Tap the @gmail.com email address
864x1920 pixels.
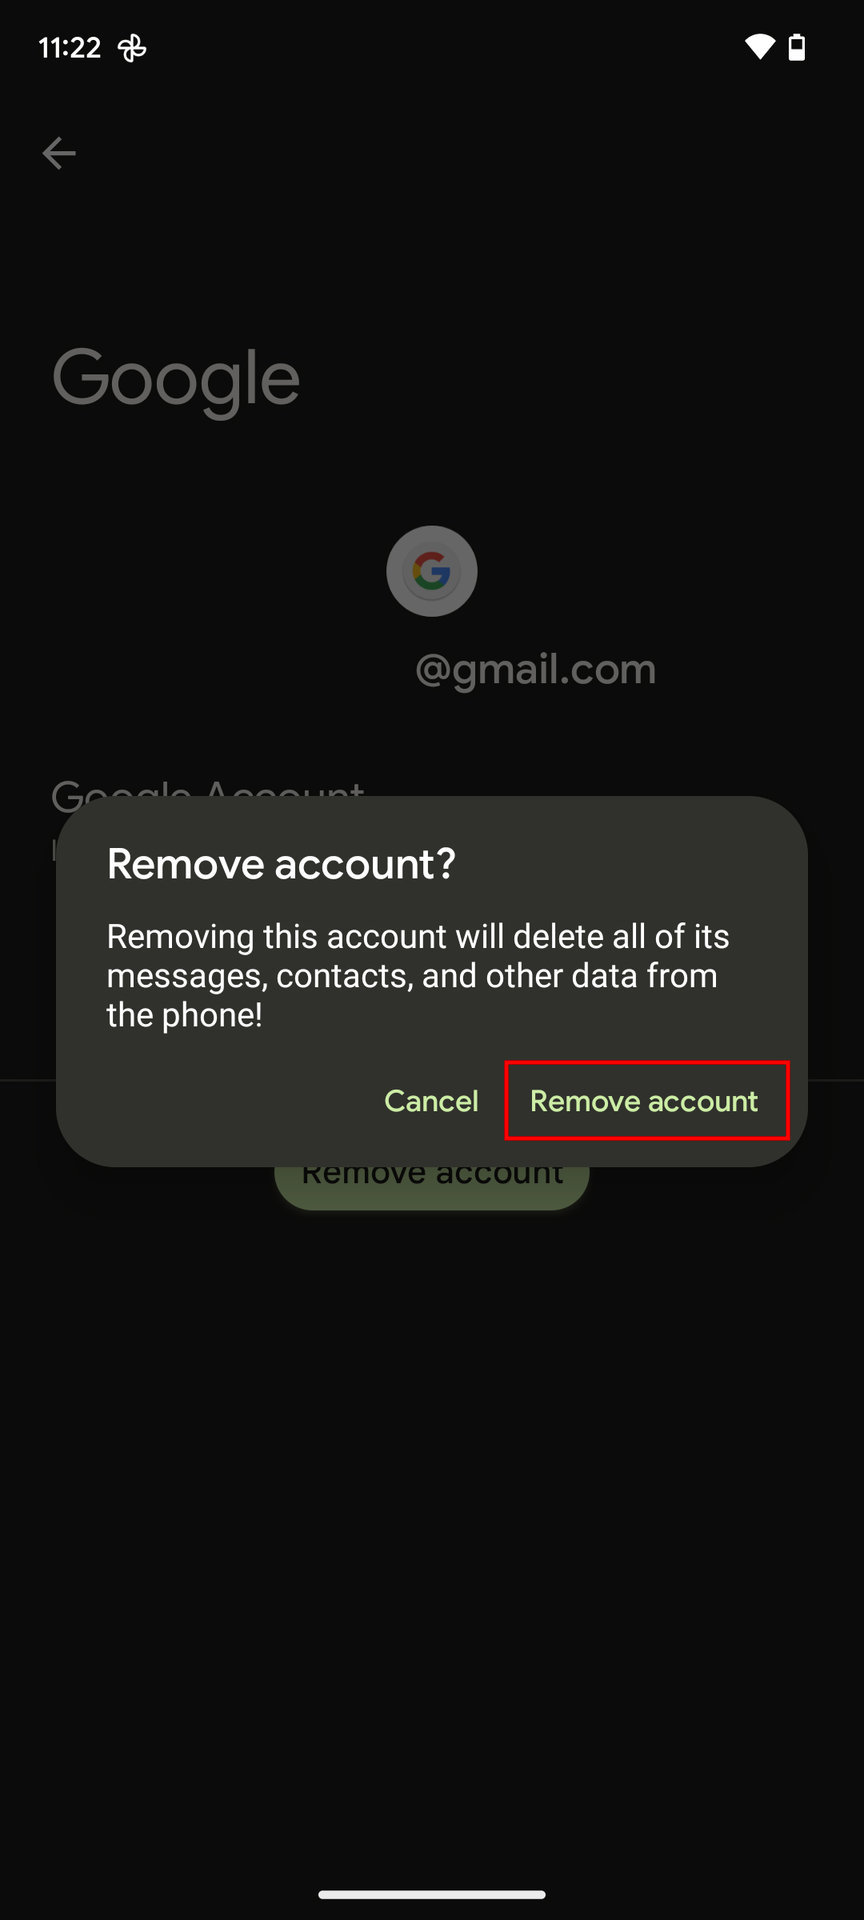pos(535,669)
